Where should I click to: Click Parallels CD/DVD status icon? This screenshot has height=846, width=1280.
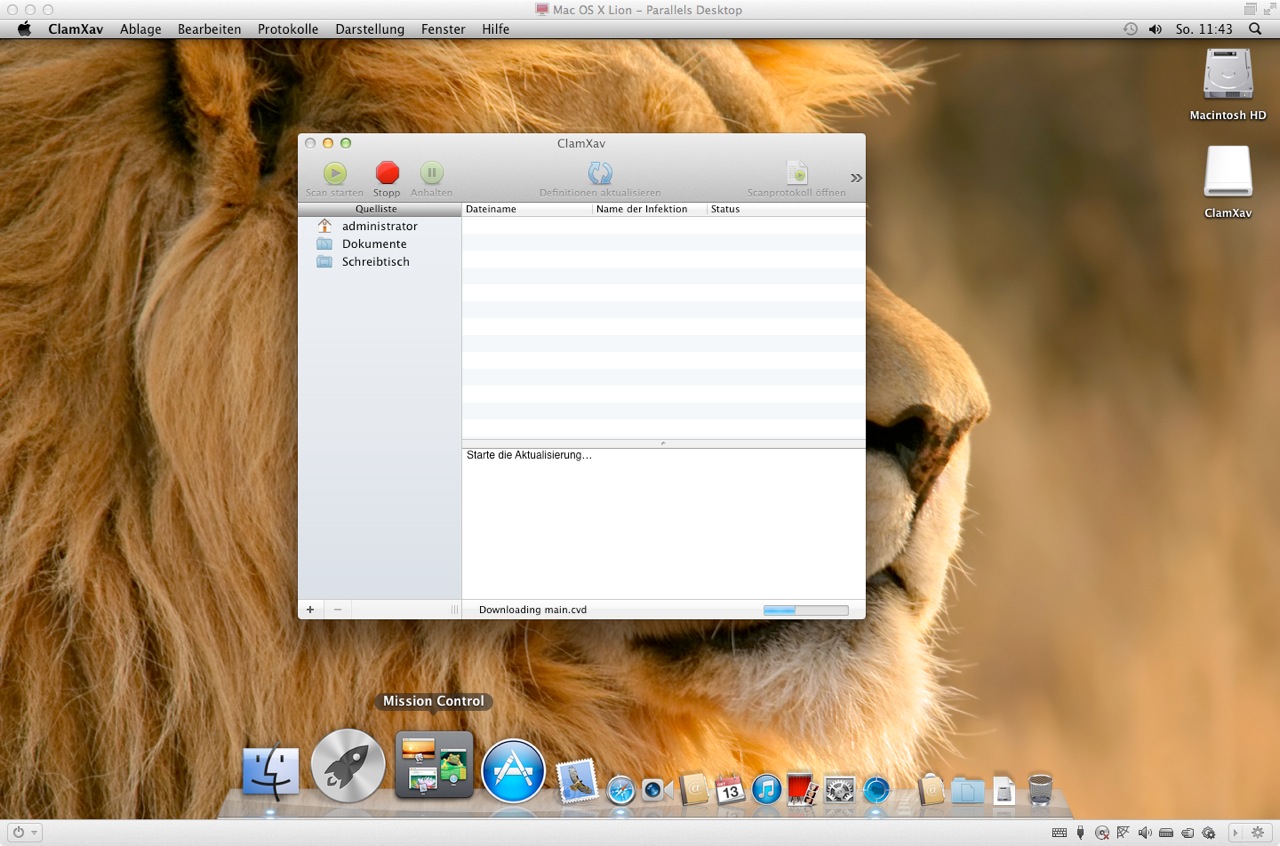(1101, 832)
